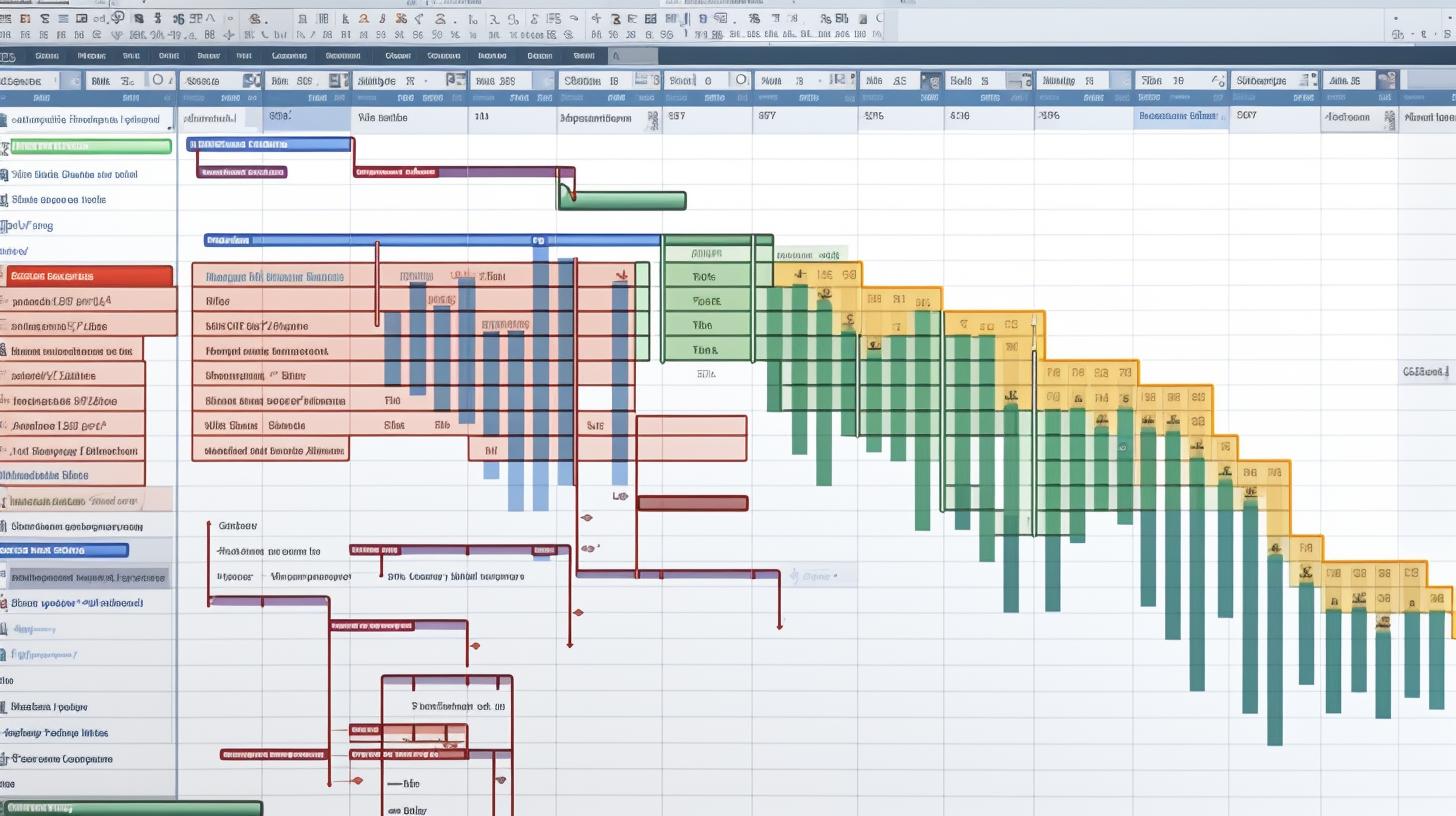Select the blue highlighted row in the task list
Screen dimensions: 1456x816
64,550
